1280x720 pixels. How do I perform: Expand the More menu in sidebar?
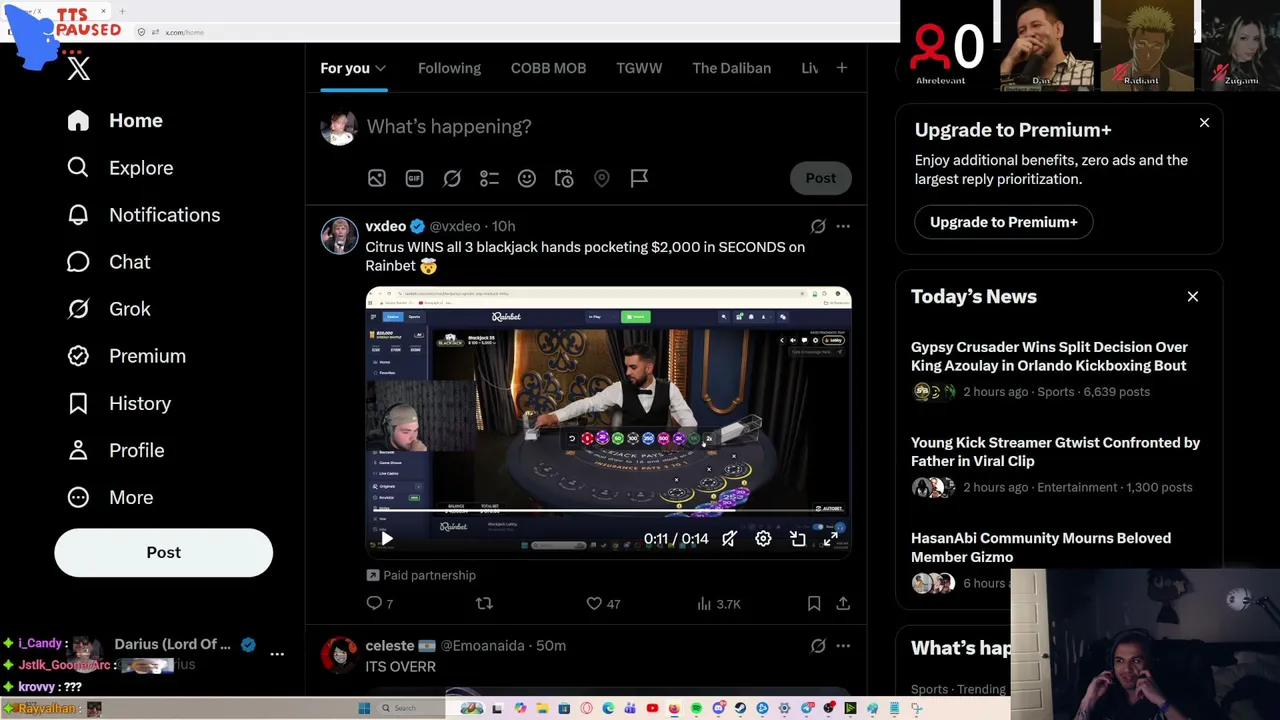pyautogui.click(x=110, y=497)
